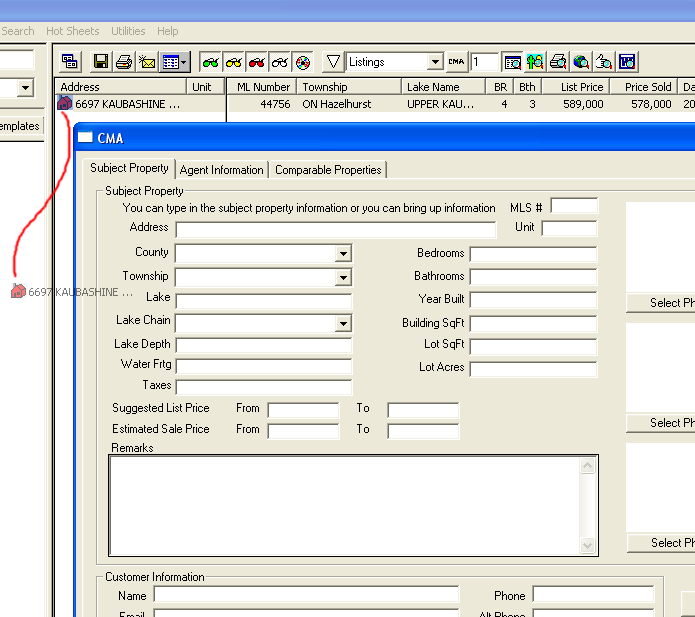Screen dimensions: 695x617
Task: Click the subject property Address field
Action: click(336, 230)
